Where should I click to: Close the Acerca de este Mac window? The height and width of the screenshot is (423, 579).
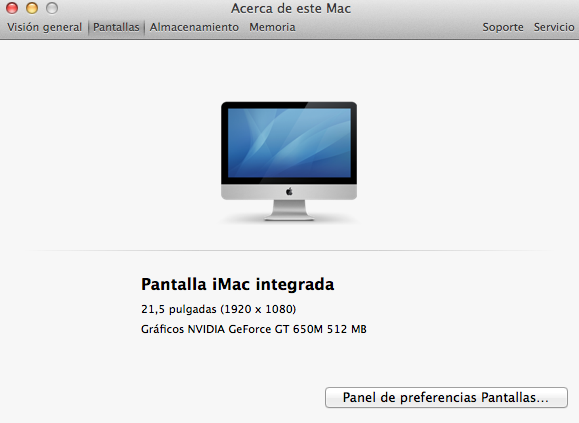pyautogui.click(x=12, y=8)
